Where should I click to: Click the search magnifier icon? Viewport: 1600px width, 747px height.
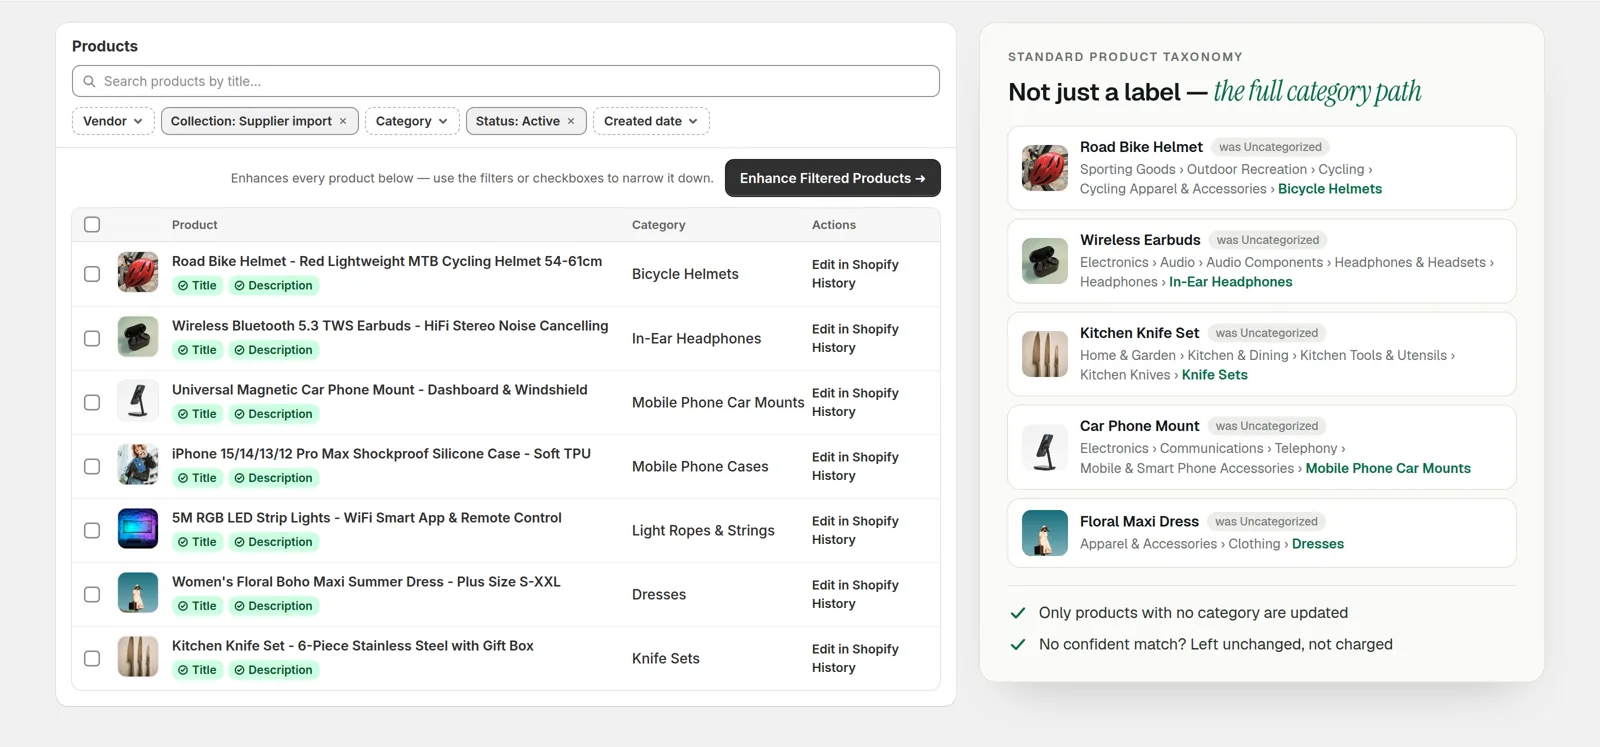pyautogui.click(x=89, y=81)
